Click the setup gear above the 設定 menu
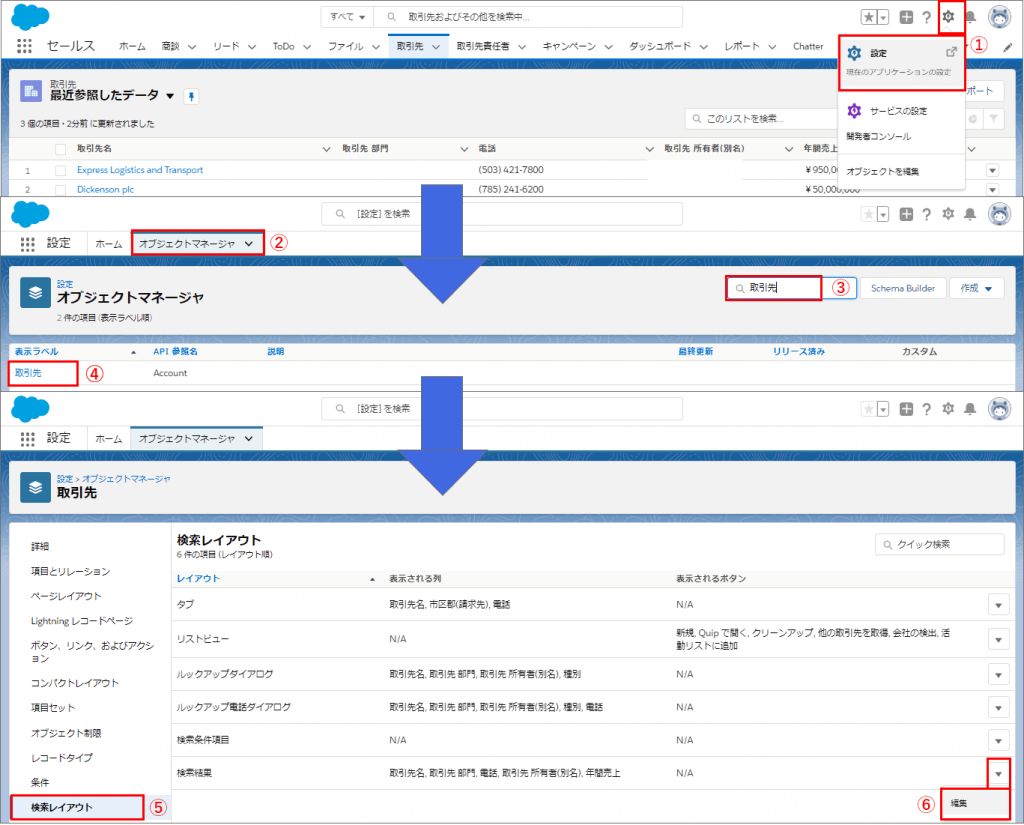The height and width of the screenshot is (825, 1024). point(948,17)
